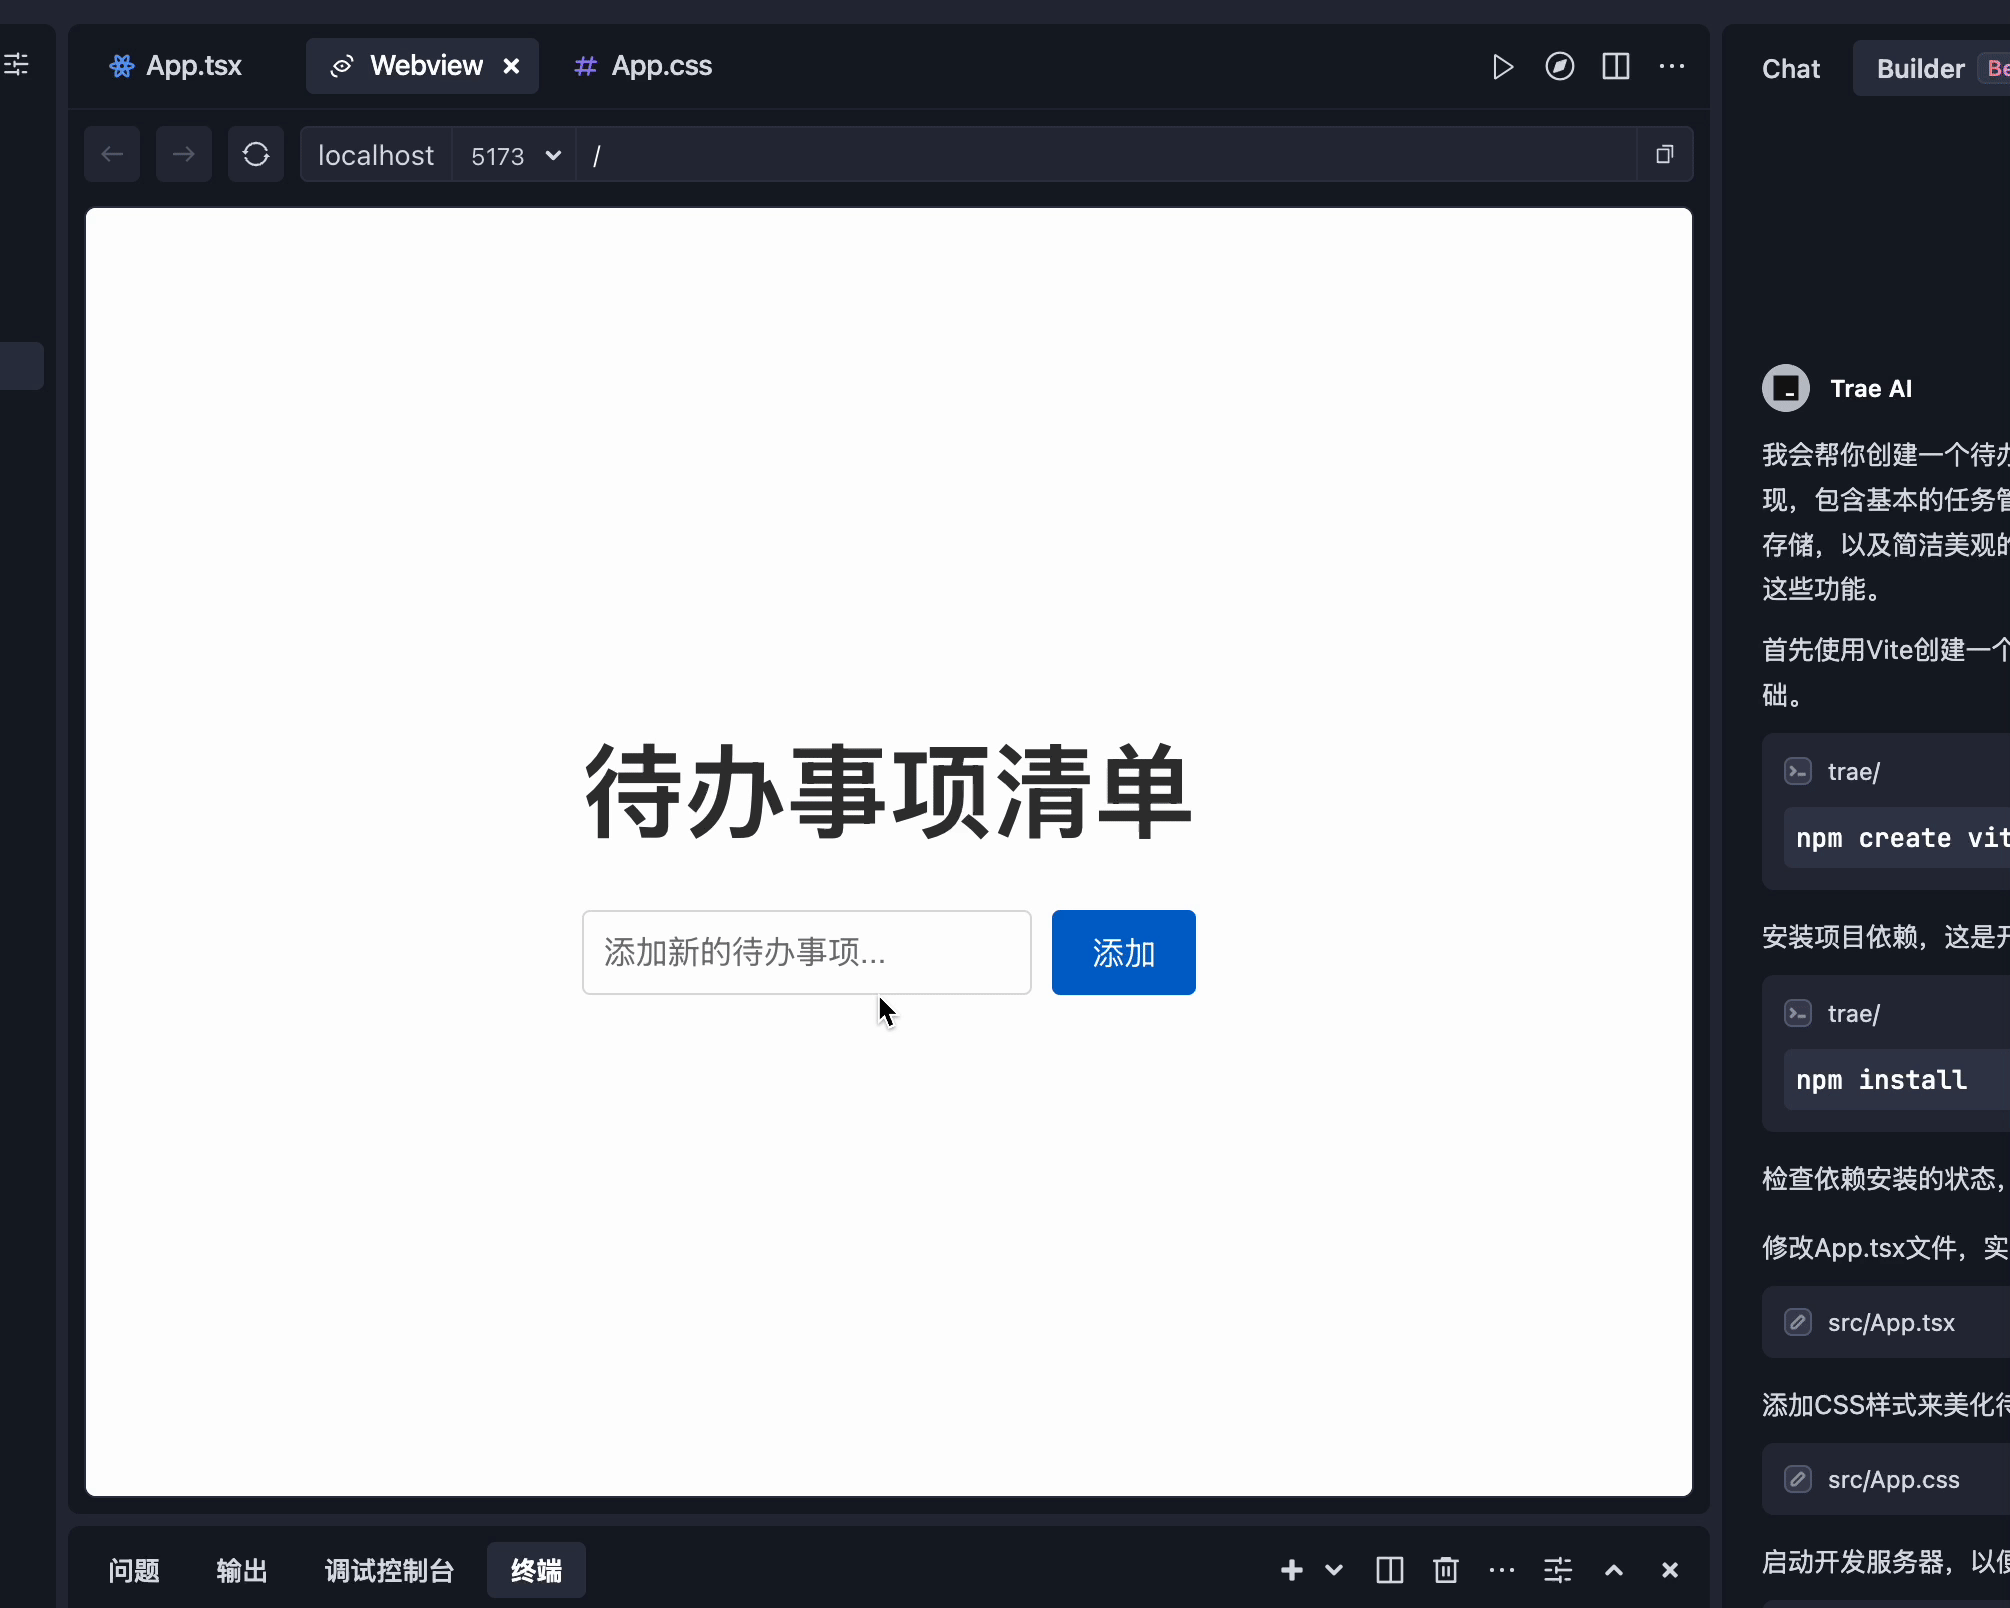This screenshot has width=2010, height=1608.
Task: Switch to the 调试控制台 panel tab
Action: (x=388, y=1570)
